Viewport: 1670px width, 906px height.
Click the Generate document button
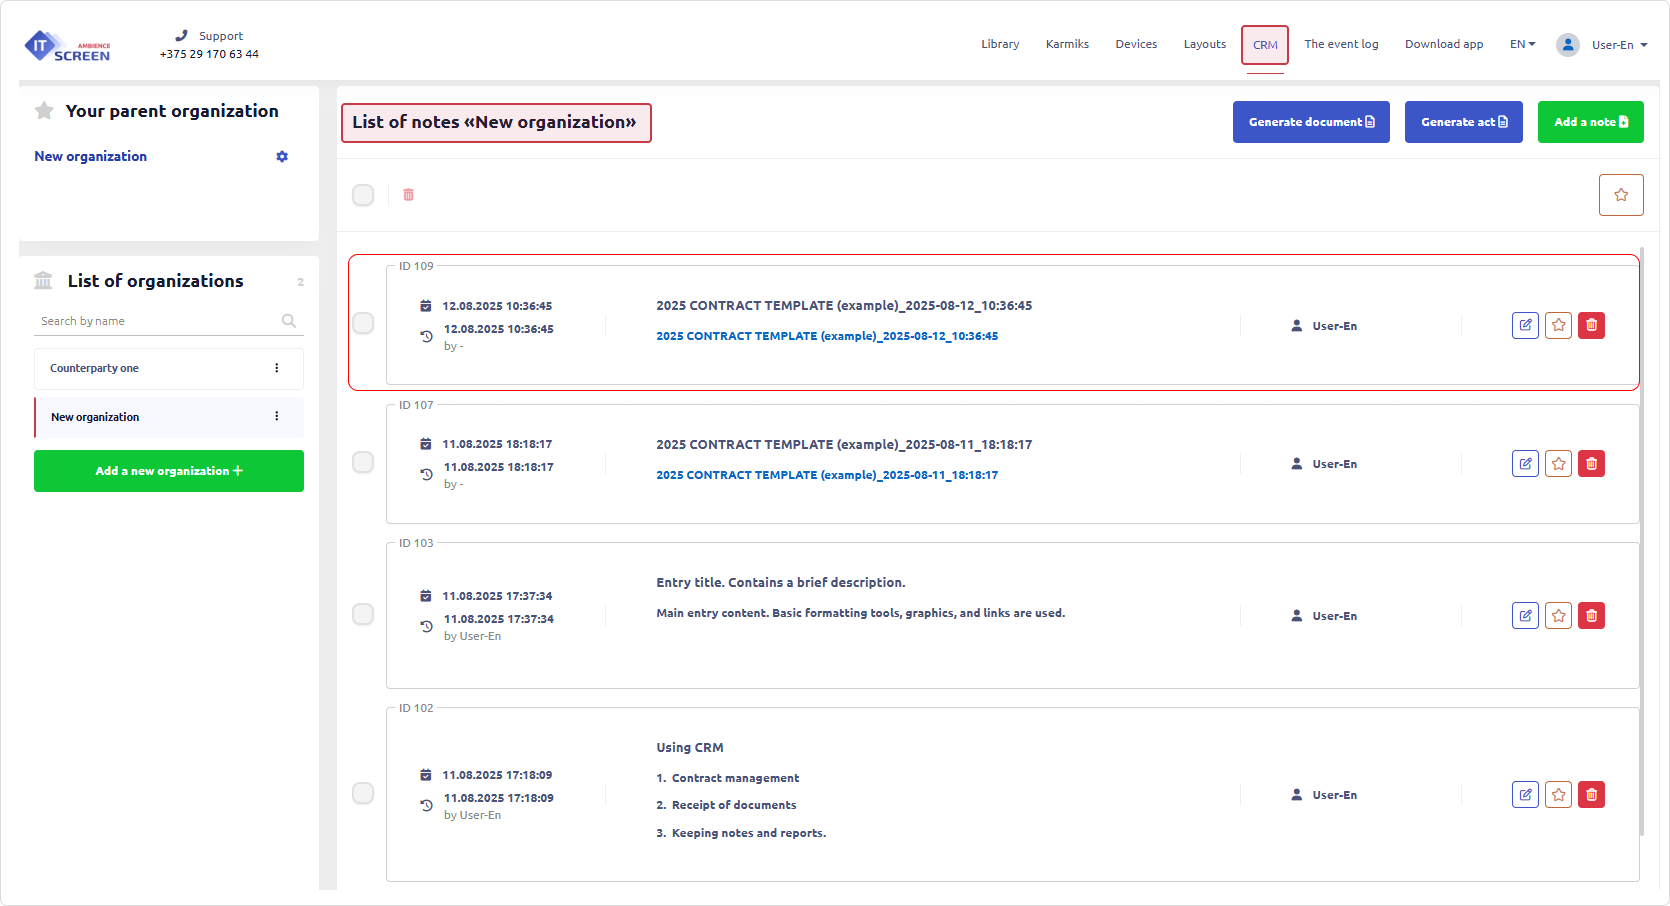[x=1310, y=122]
